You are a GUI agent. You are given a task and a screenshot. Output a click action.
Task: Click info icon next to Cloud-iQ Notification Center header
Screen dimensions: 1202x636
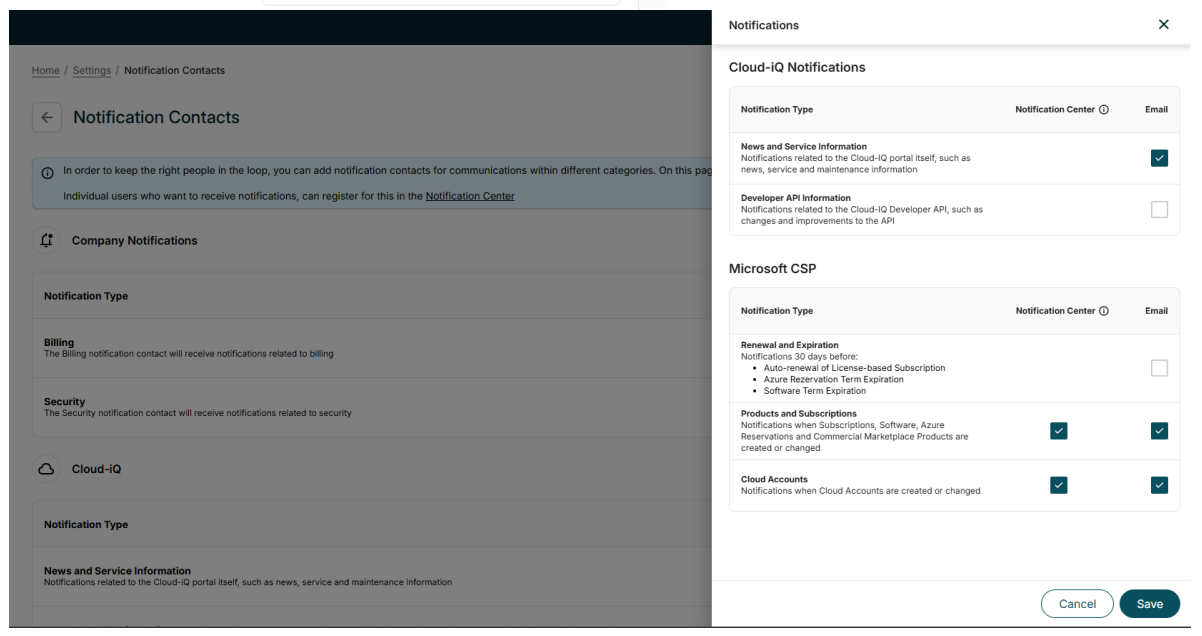[1104, 110]
